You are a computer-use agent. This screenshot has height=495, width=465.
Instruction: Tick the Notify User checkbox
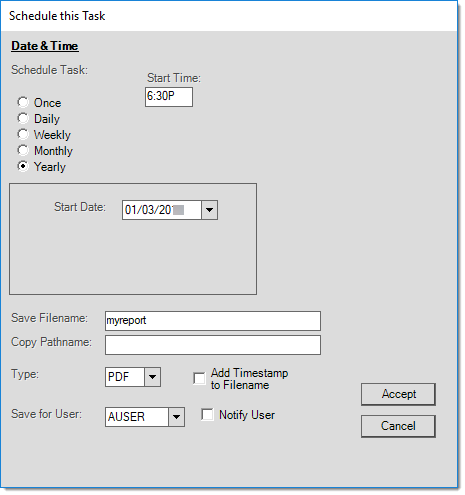pos(207,415)
